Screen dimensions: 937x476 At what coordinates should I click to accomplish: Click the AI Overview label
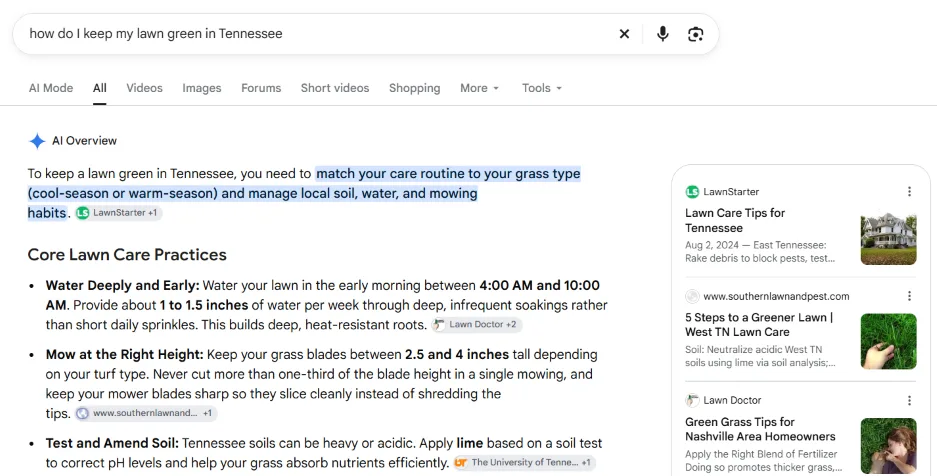[84, 141]
